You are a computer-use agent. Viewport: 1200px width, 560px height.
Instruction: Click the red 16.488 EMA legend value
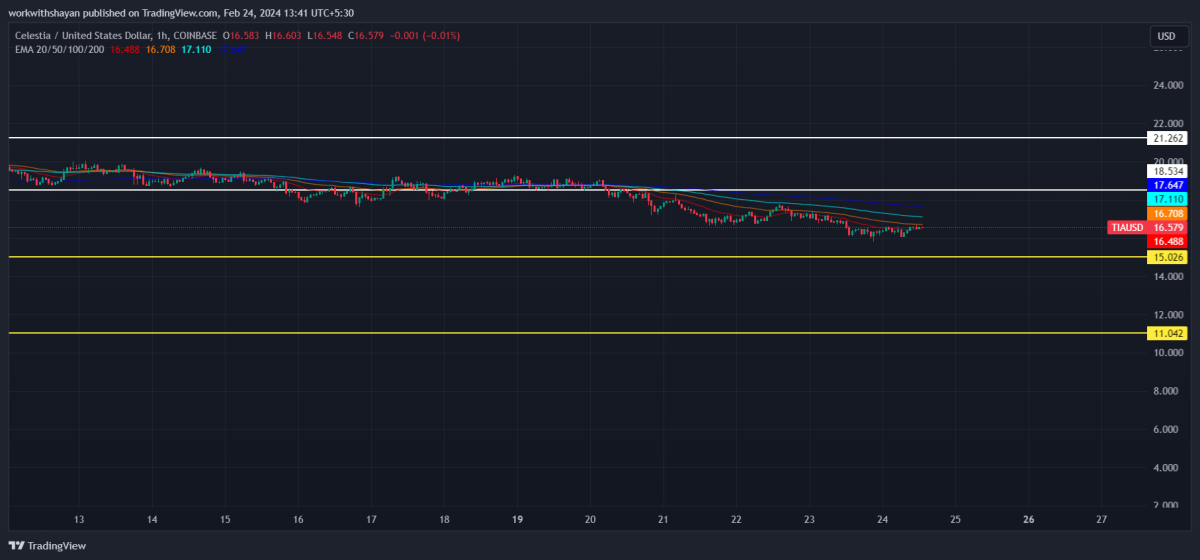124,48
